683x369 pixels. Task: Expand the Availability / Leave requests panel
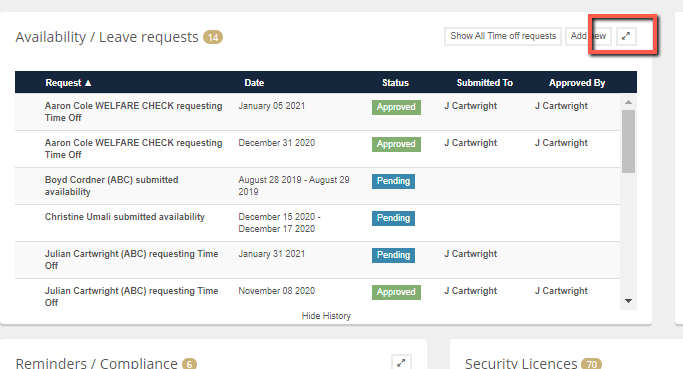[626, 36]
